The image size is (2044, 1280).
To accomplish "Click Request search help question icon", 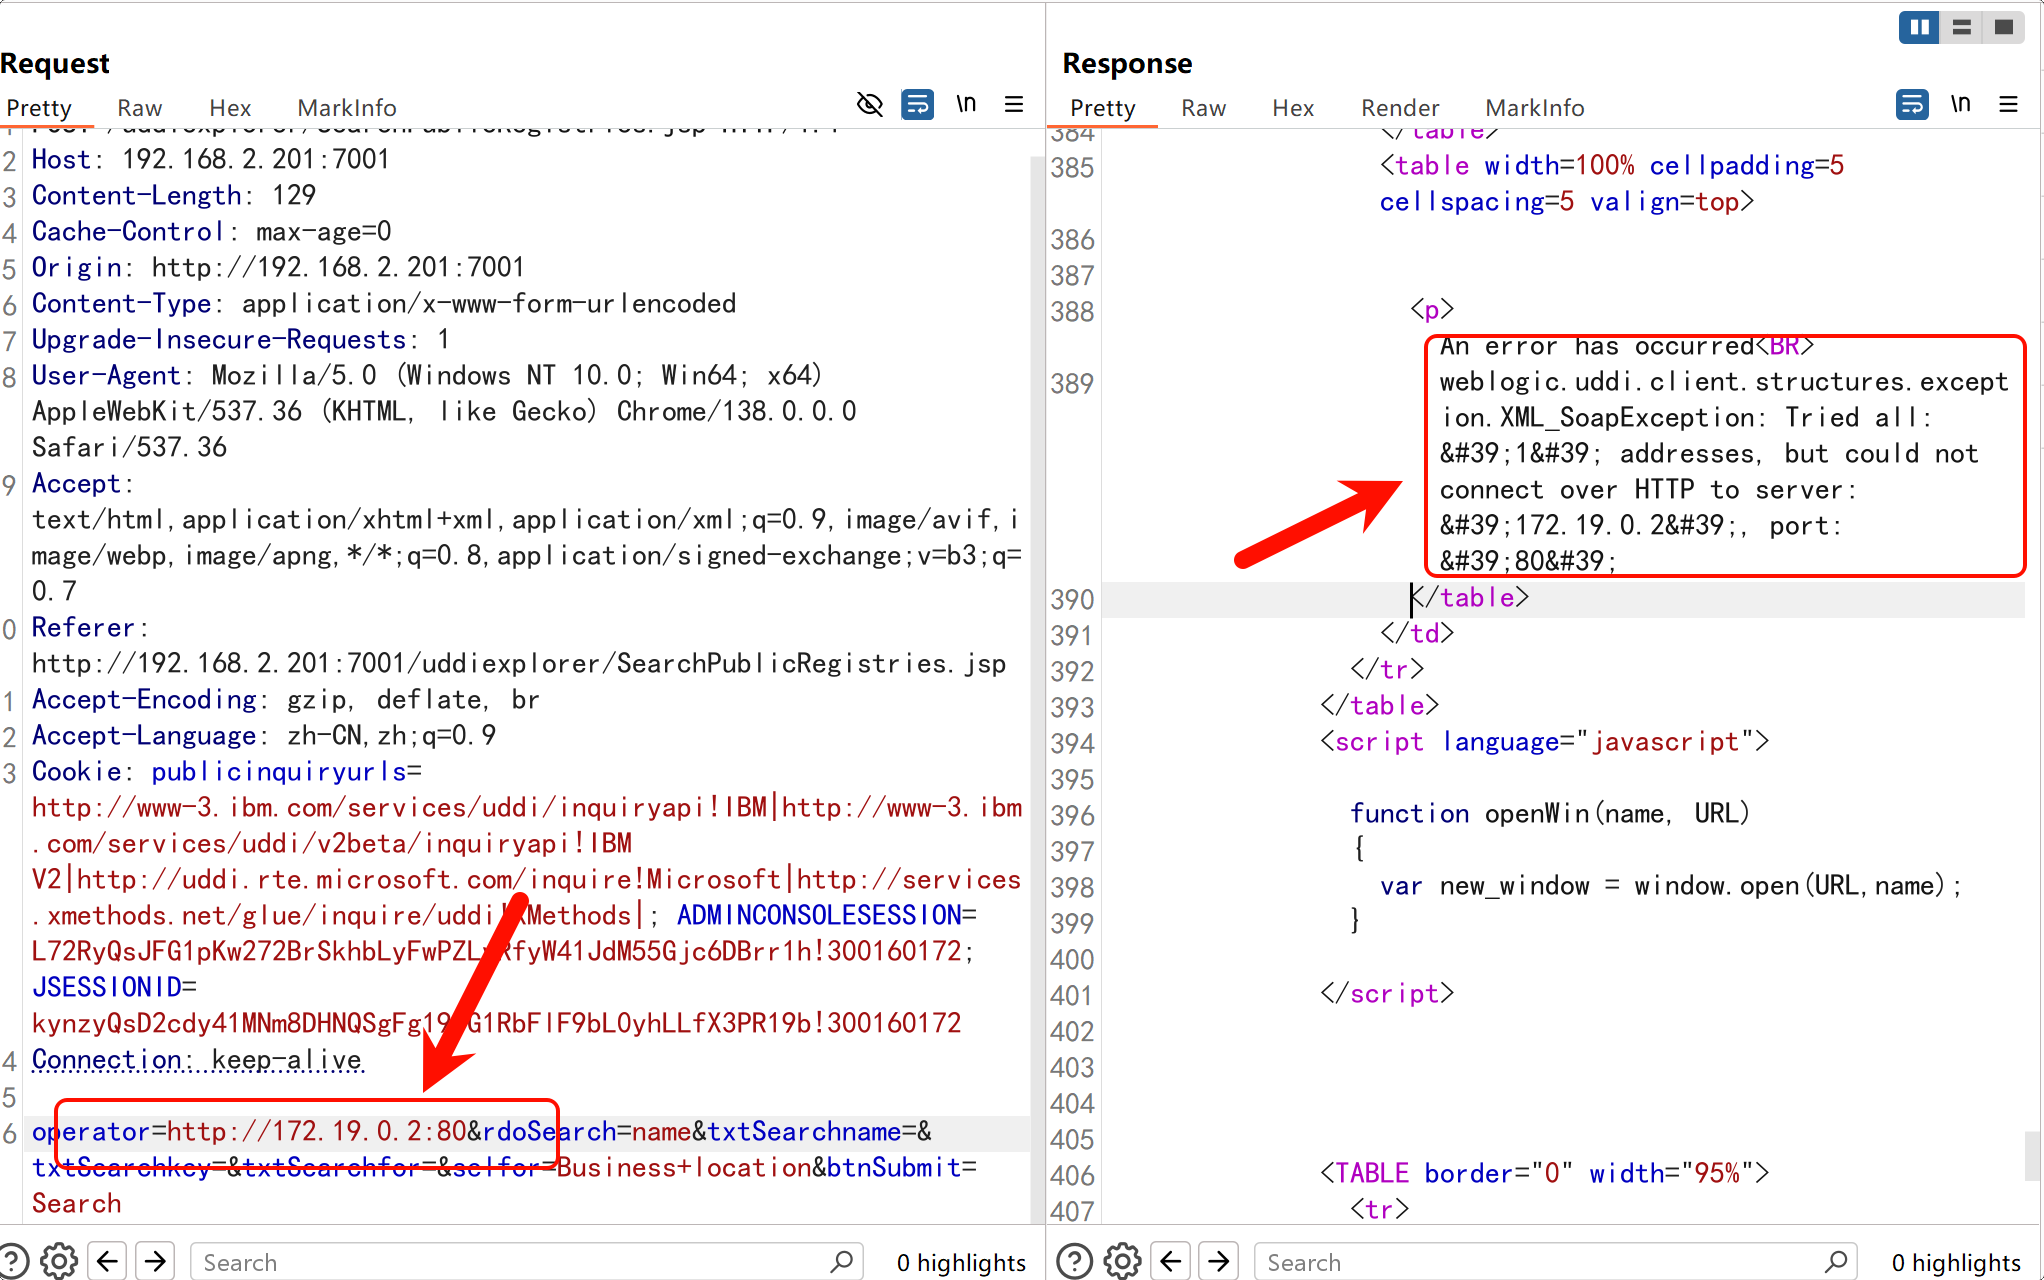I will coord(12,1261).
